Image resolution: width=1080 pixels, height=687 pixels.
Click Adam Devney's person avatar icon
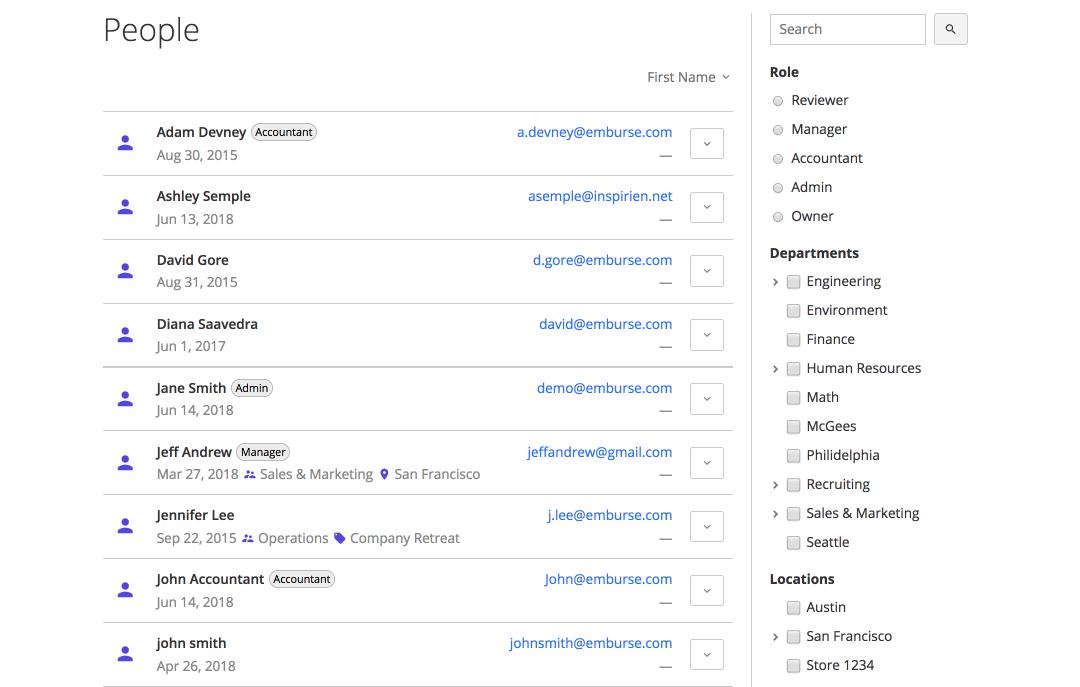click(125, 143)
